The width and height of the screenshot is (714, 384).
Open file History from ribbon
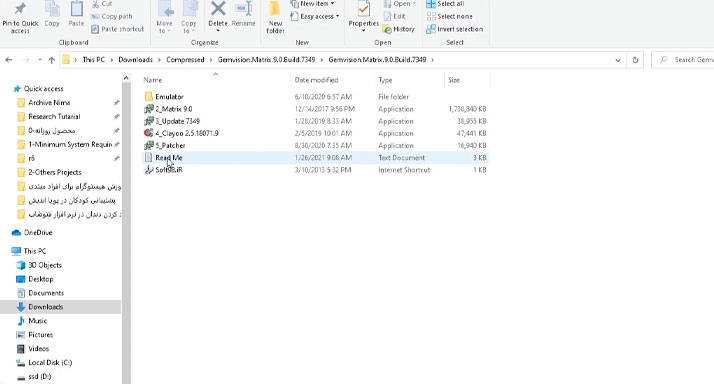pyautogui.click(x=399, y=29)
